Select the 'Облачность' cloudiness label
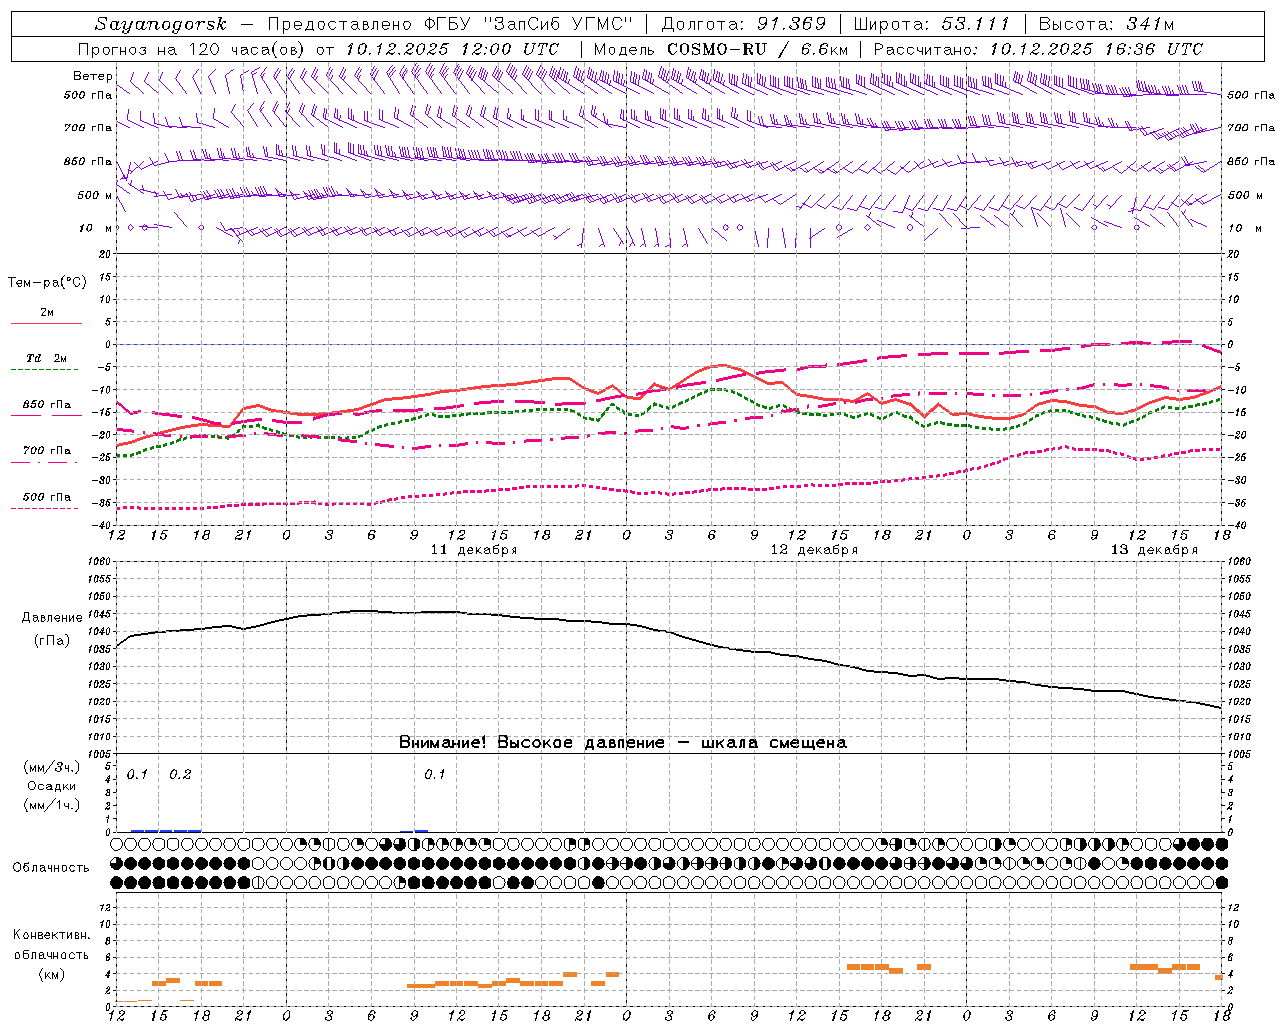Viewport: 1280px width, 1024px height. coord(51,868)
